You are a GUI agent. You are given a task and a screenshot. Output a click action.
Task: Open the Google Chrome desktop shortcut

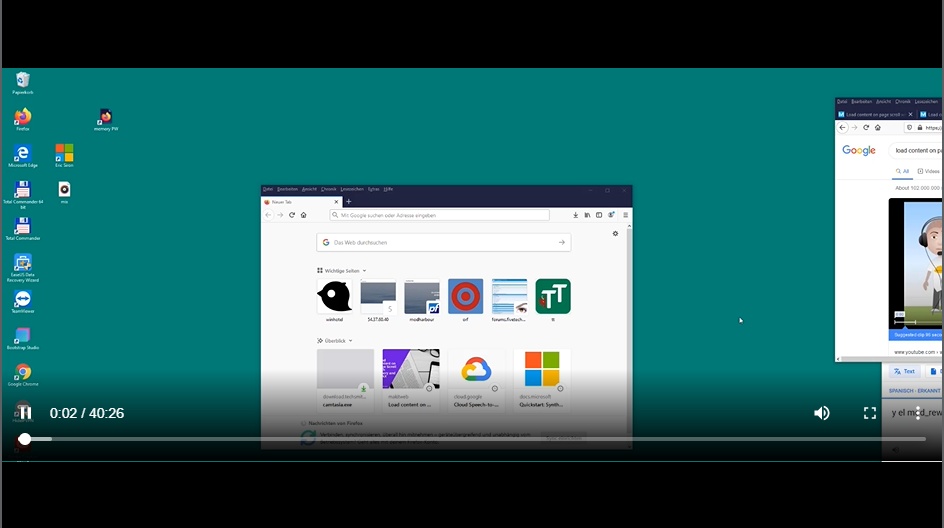(x=23, y=374)
